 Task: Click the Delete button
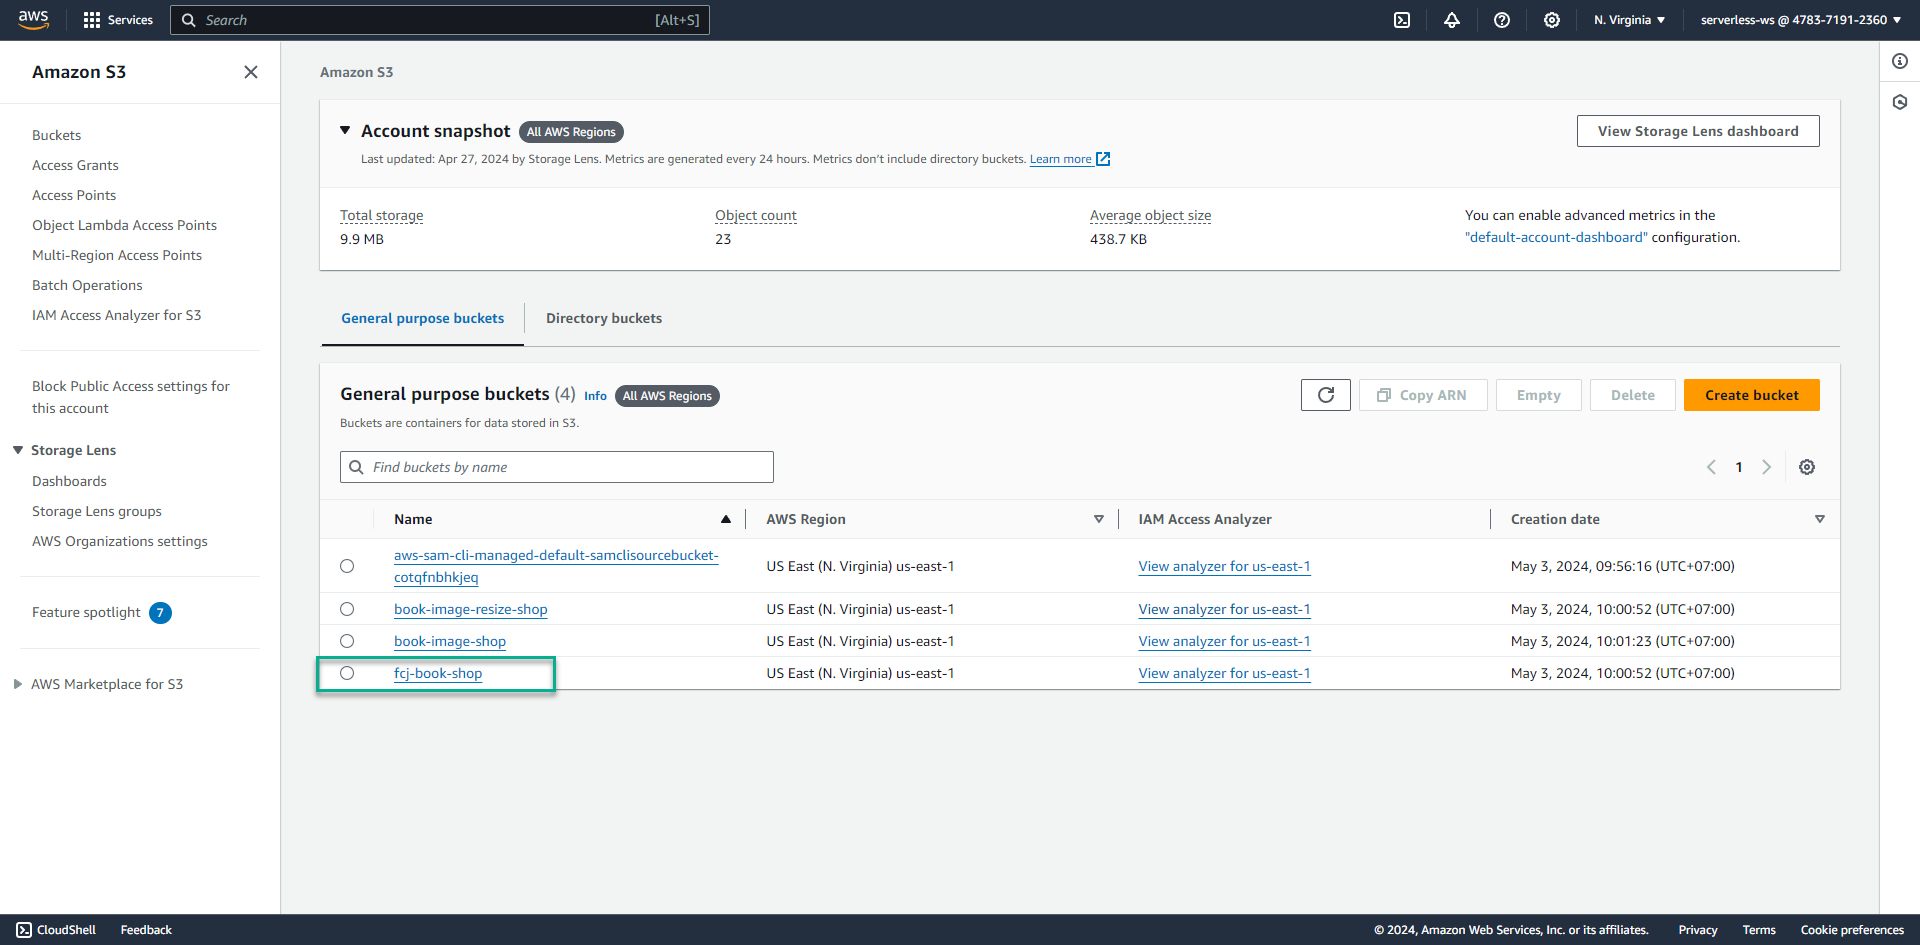(x=1633, y=395)
